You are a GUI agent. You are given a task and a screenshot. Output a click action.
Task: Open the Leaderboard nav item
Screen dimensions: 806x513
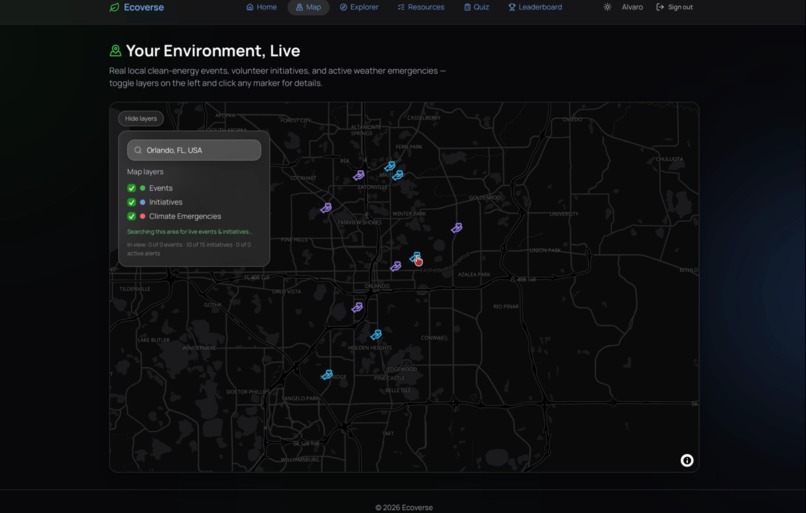[535, 7]
